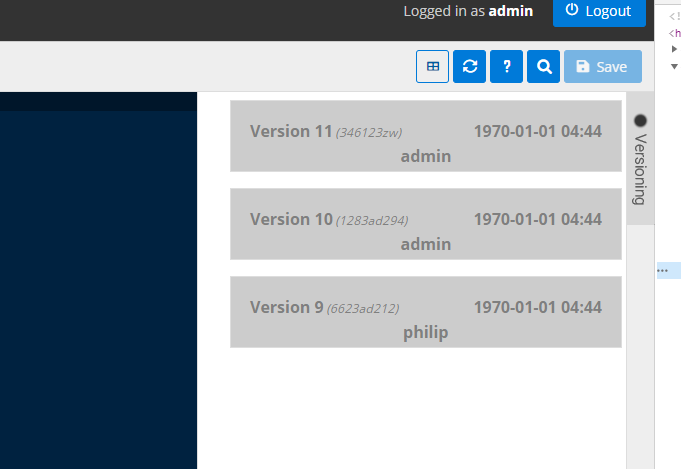Select the Version 10 entry

tap(425, 224)
